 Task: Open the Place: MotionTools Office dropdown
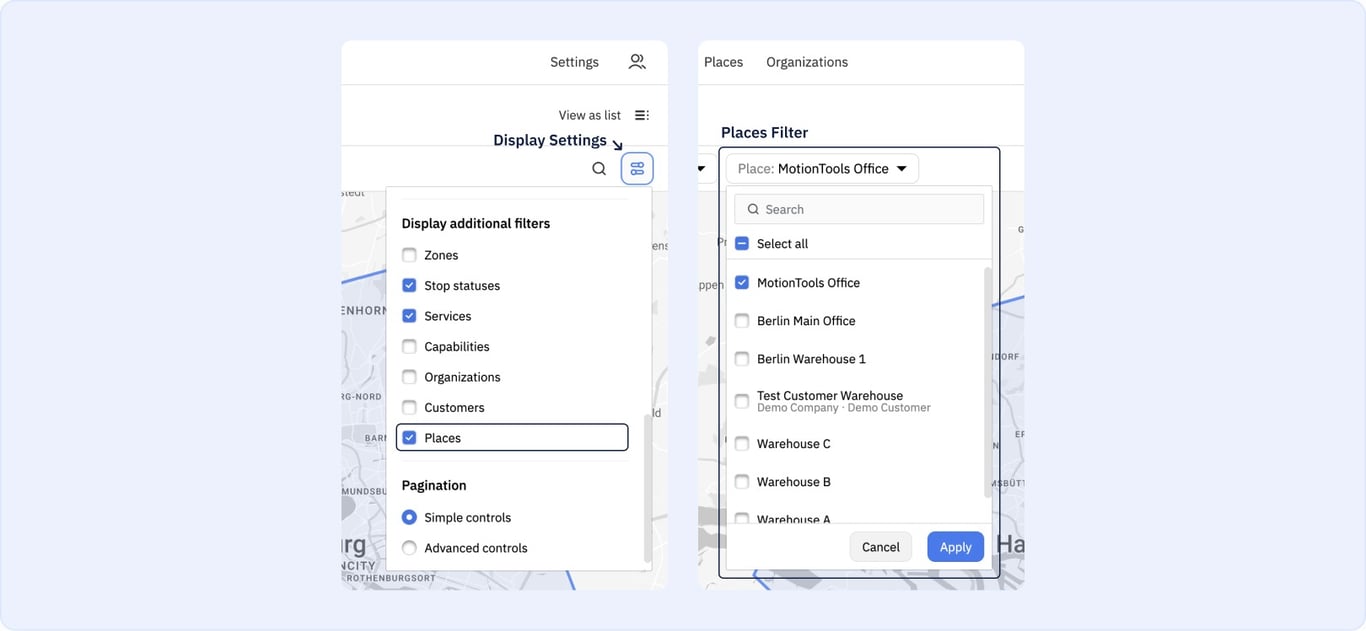click(x=822, y=169)
